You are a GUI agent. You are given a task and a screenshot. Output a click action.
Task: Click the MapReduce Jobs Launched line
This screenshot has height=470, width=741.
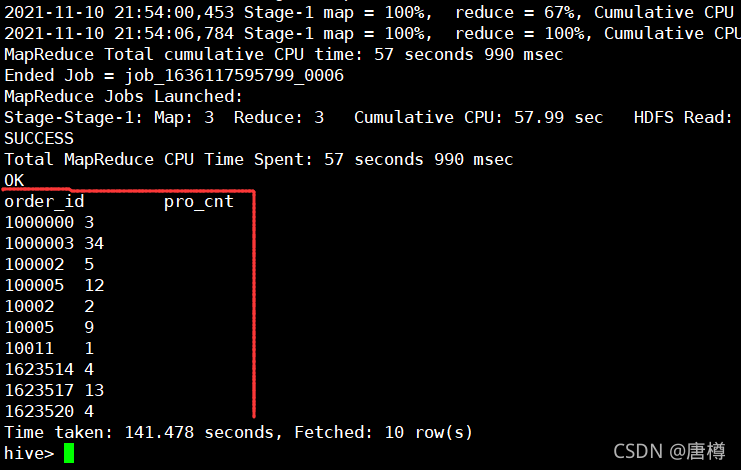point(123,97)
